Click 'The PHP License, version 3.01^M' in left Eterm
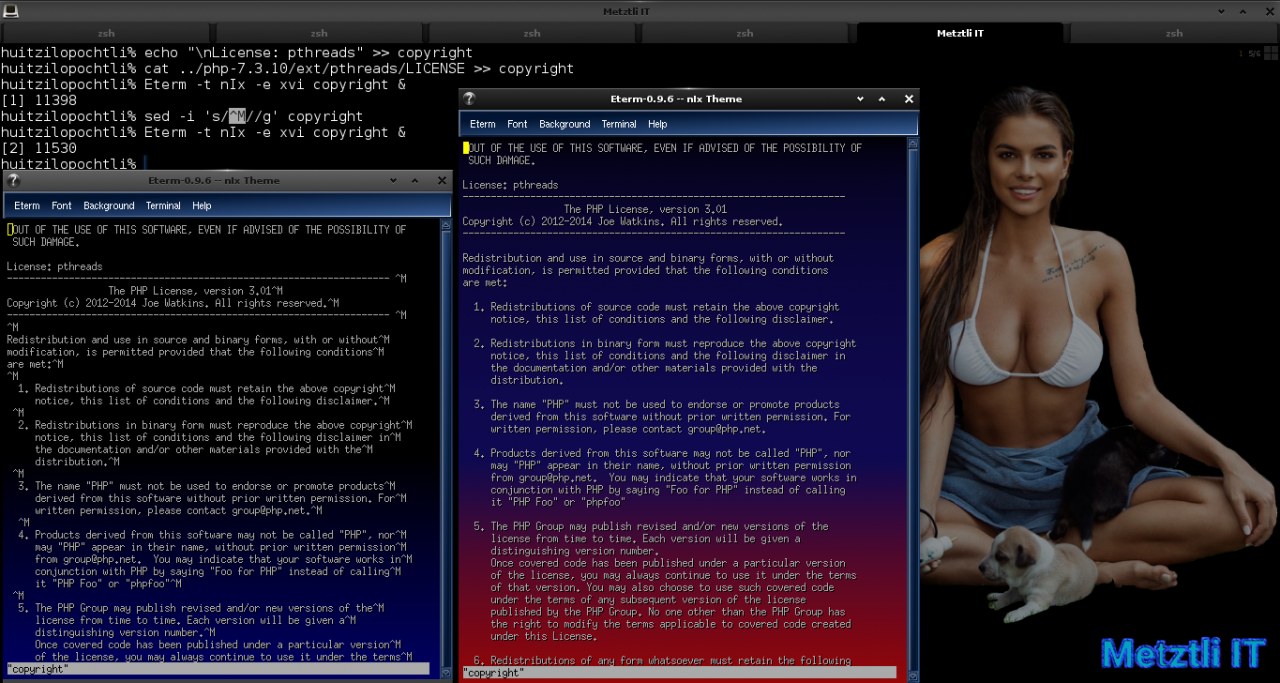 pyautogui.click(x=195, y=291)
